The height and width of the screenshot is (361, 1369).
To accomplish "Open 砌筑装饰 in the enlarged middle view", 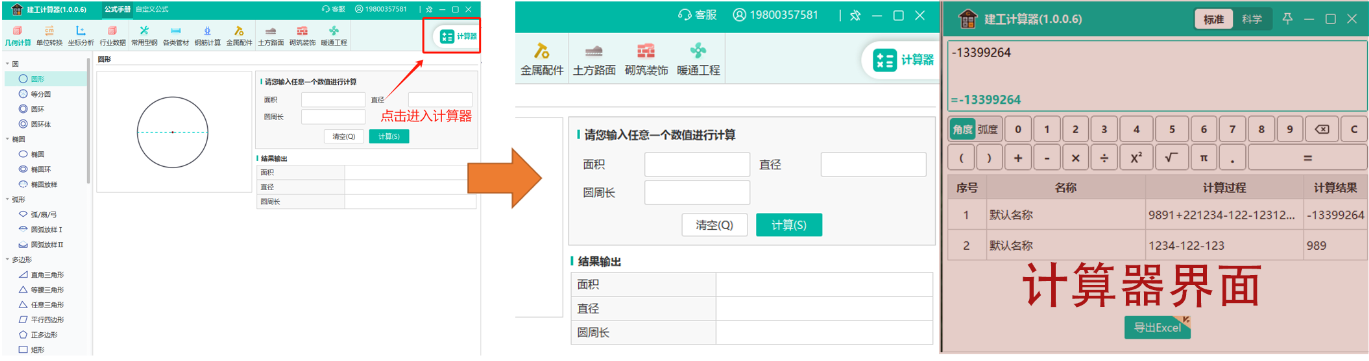I will point(646,60).
